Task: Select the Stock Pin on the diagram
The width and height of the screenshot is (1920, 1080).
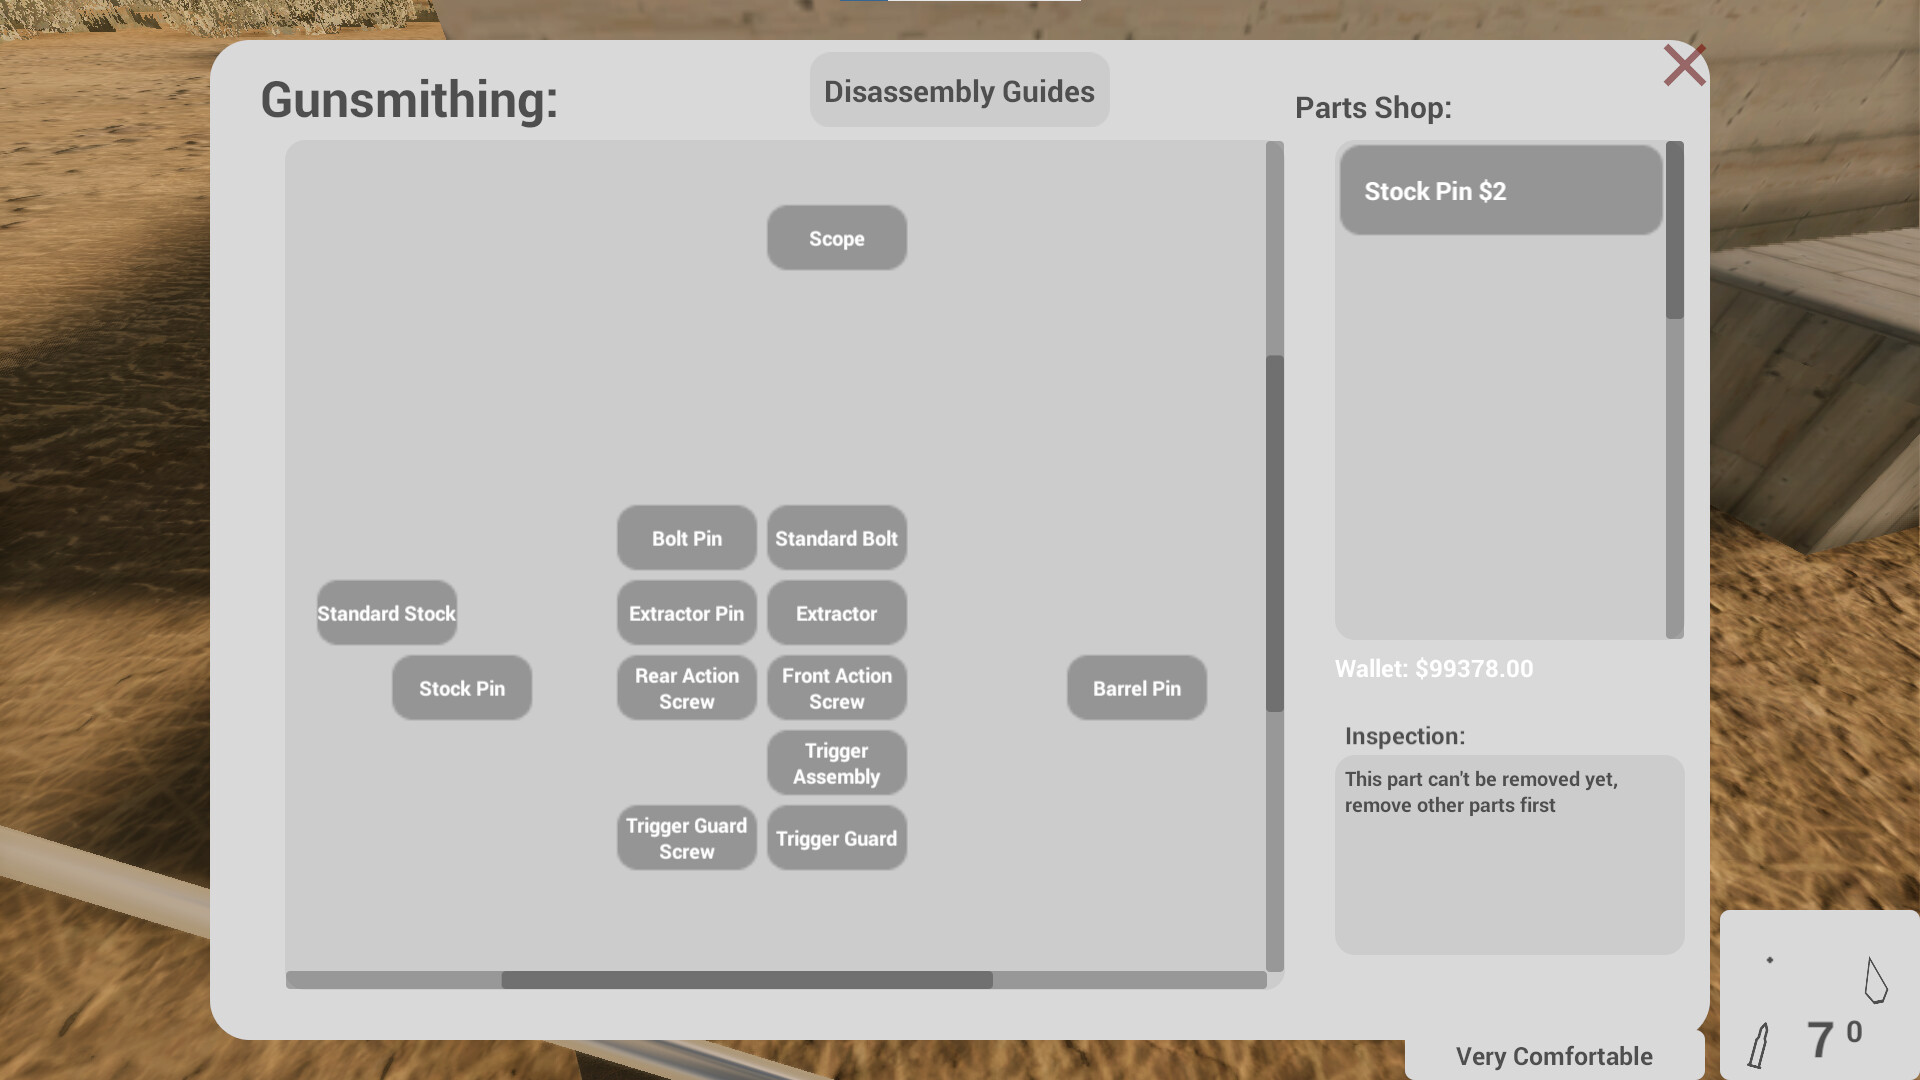Action: tap(461, 688)
